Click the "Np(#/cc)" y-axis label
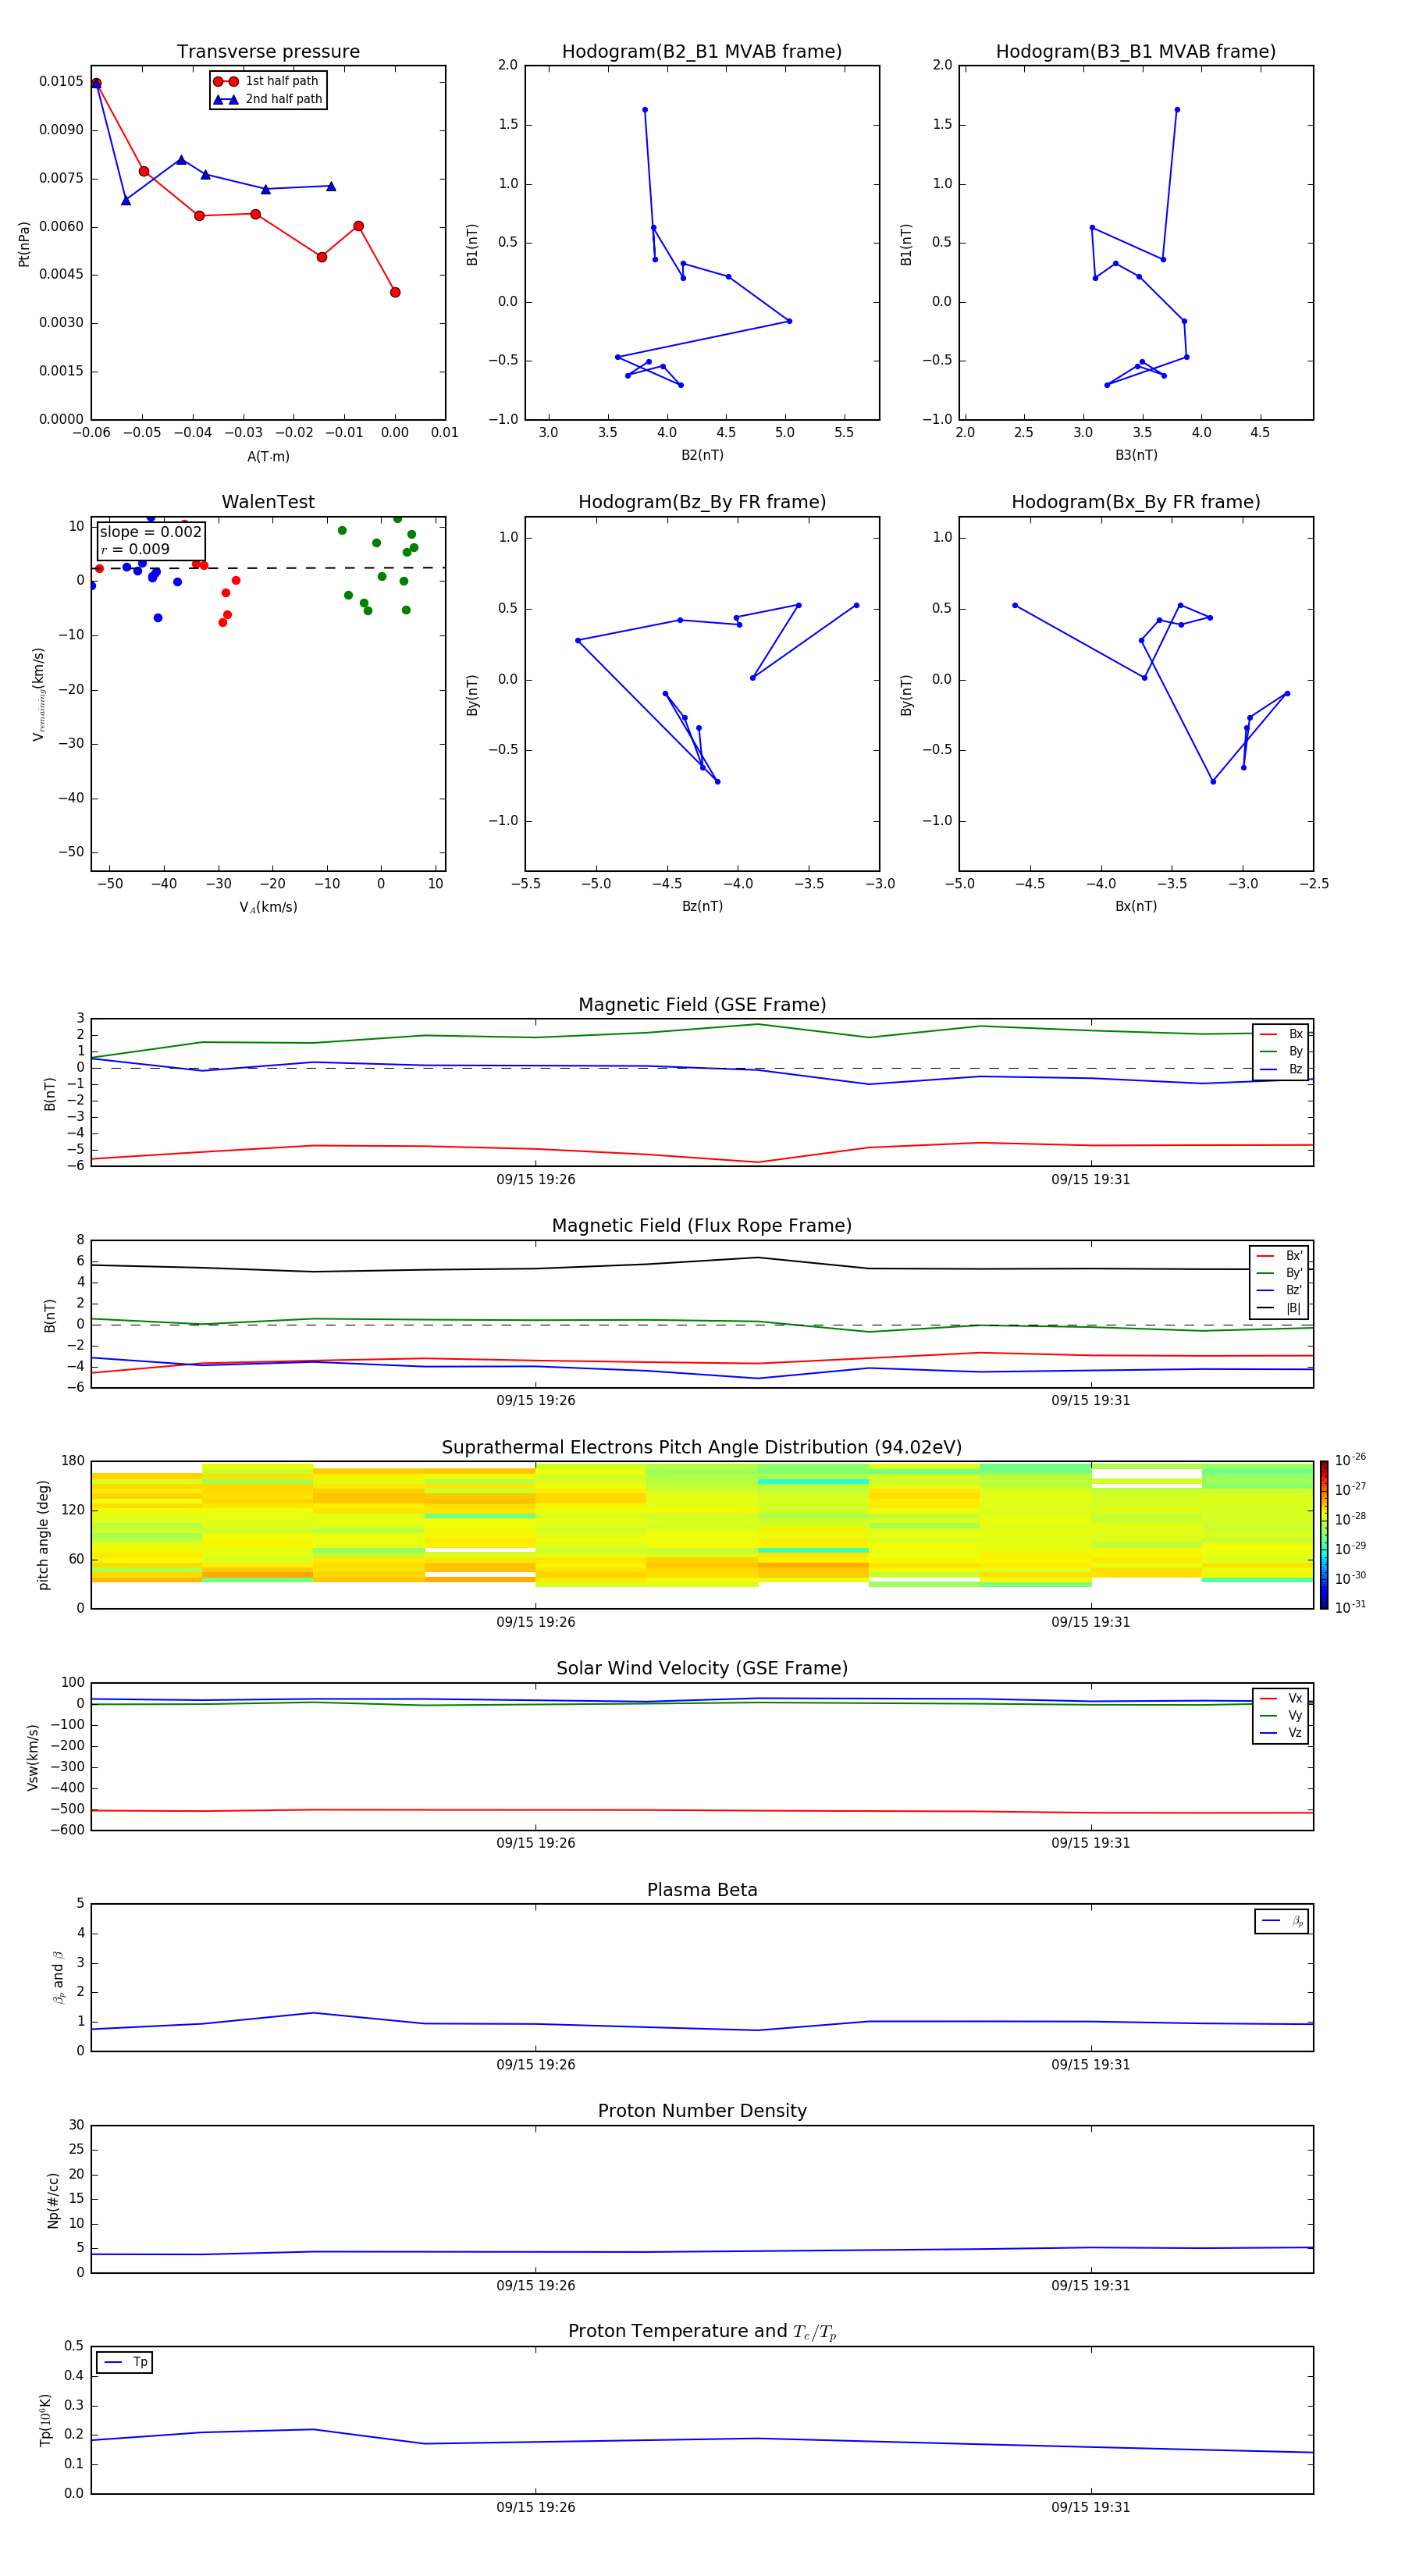 pos(53,2200)
